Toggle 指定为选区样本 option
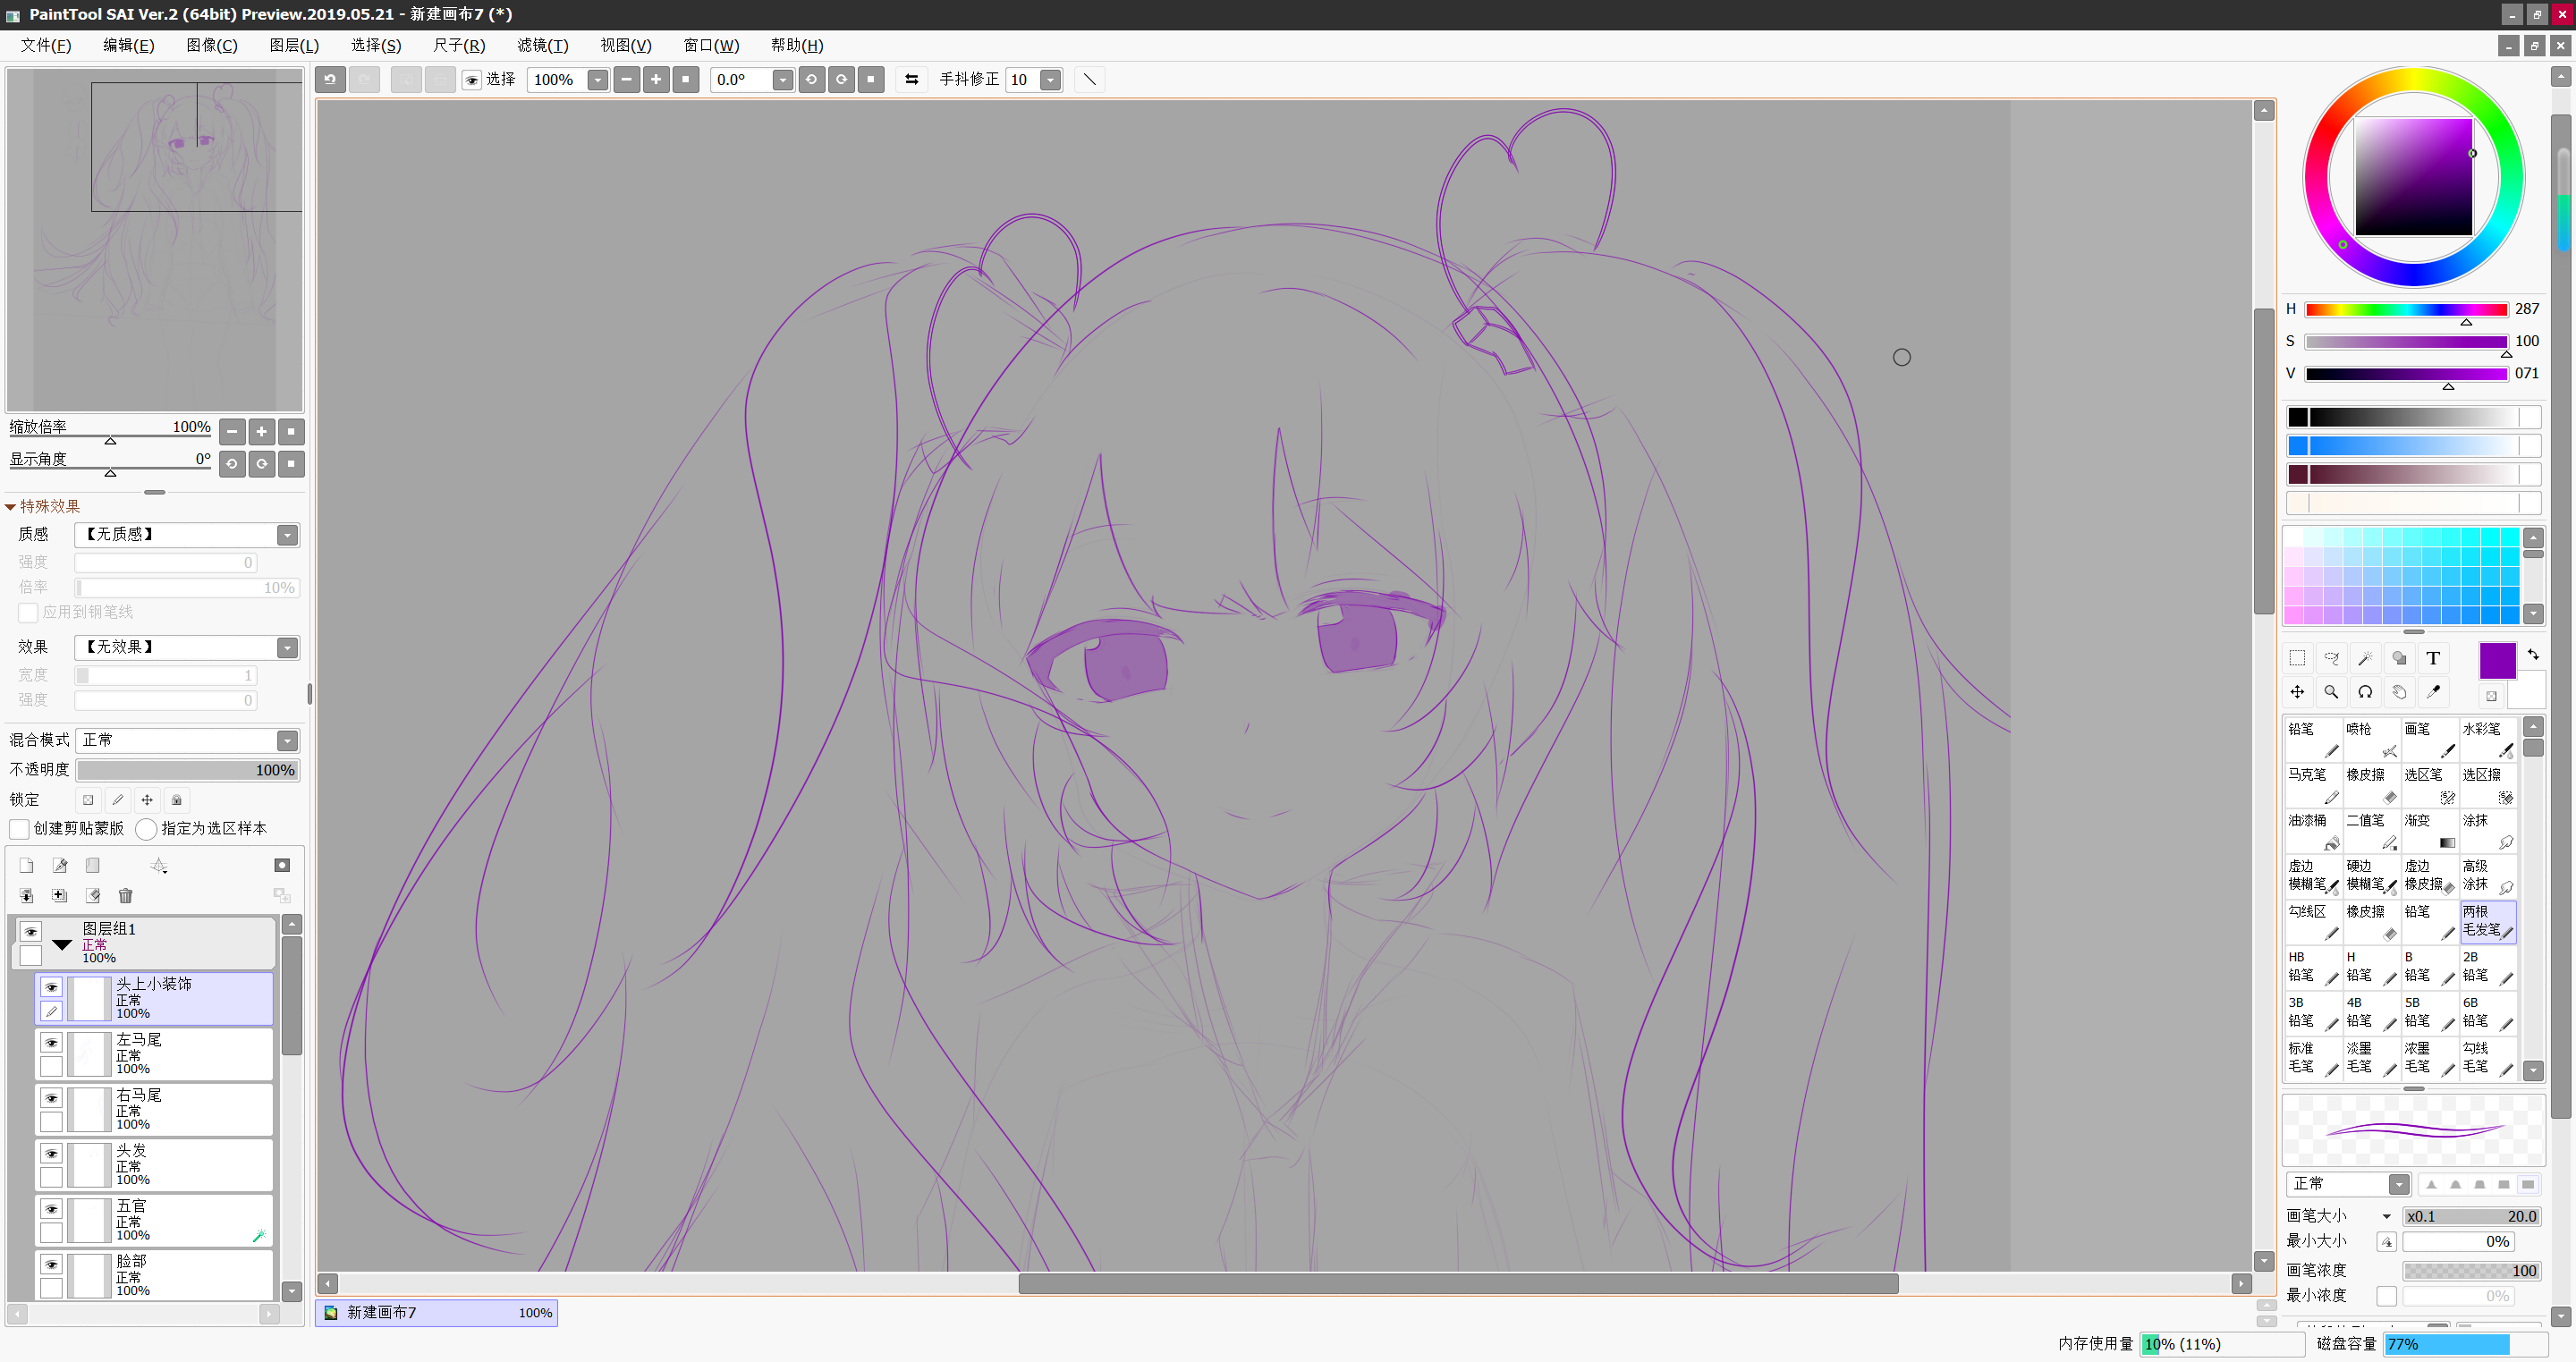Screen dimensions: 2576x1362 click(146, 829)
